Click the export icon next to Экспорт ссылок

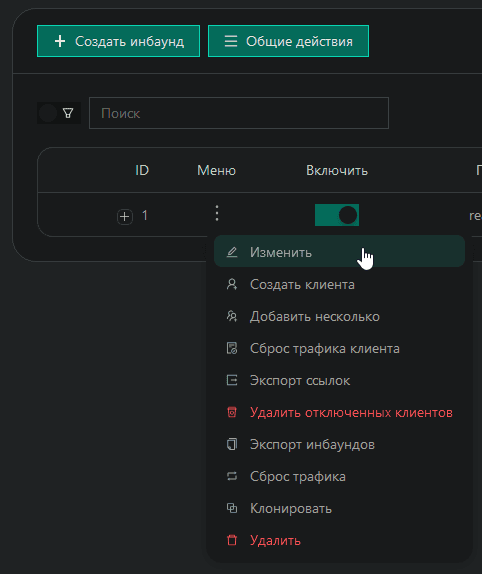[232, 380]
